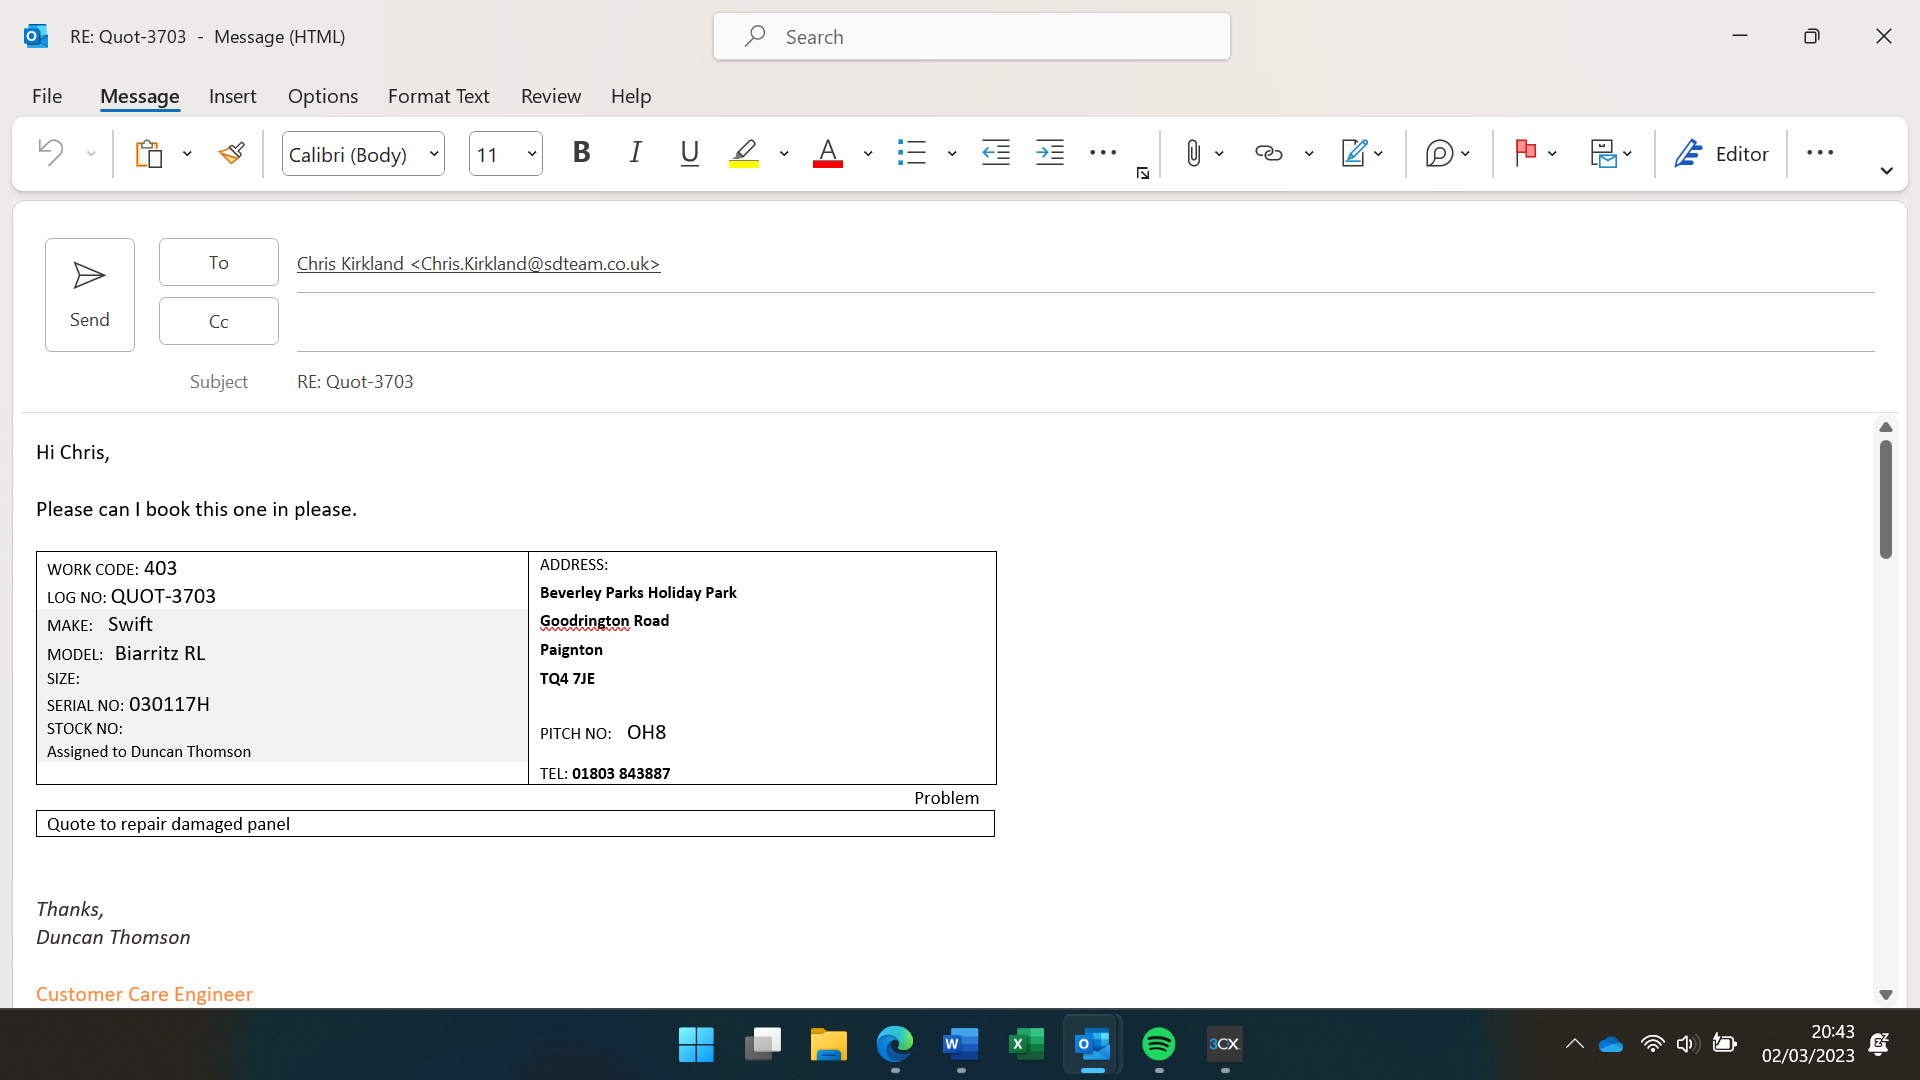
Task: Click the Cc recipients button
Action: pos(218,321)
